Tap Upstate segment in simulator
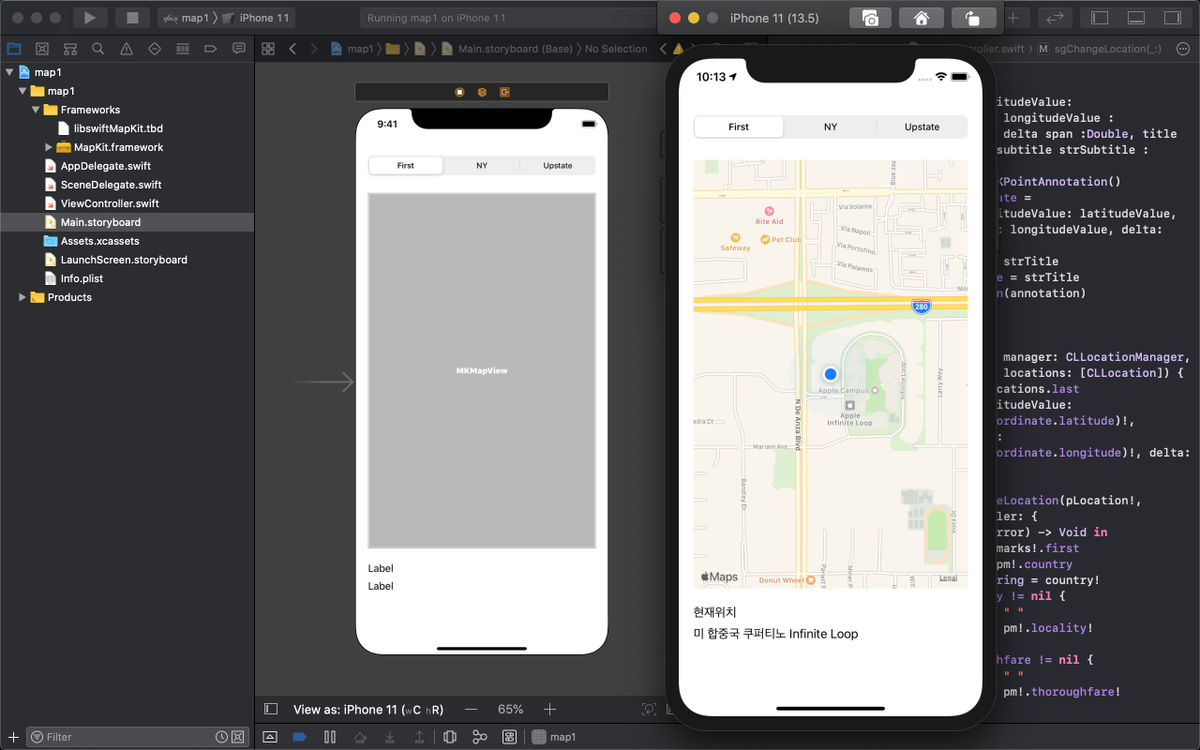Image resolution: width=1200 pixels, height=750 pixels. click(922, 127)
